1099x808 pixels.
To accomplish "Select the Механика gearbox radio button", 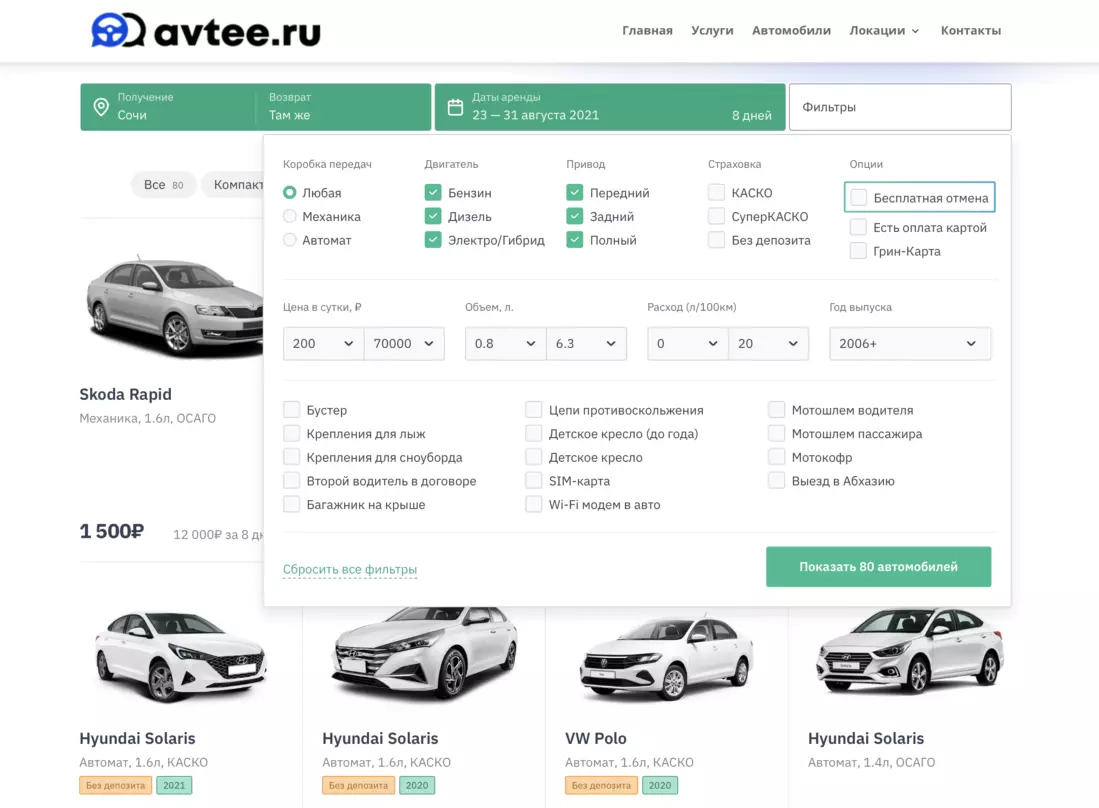I will coord(289,217).
